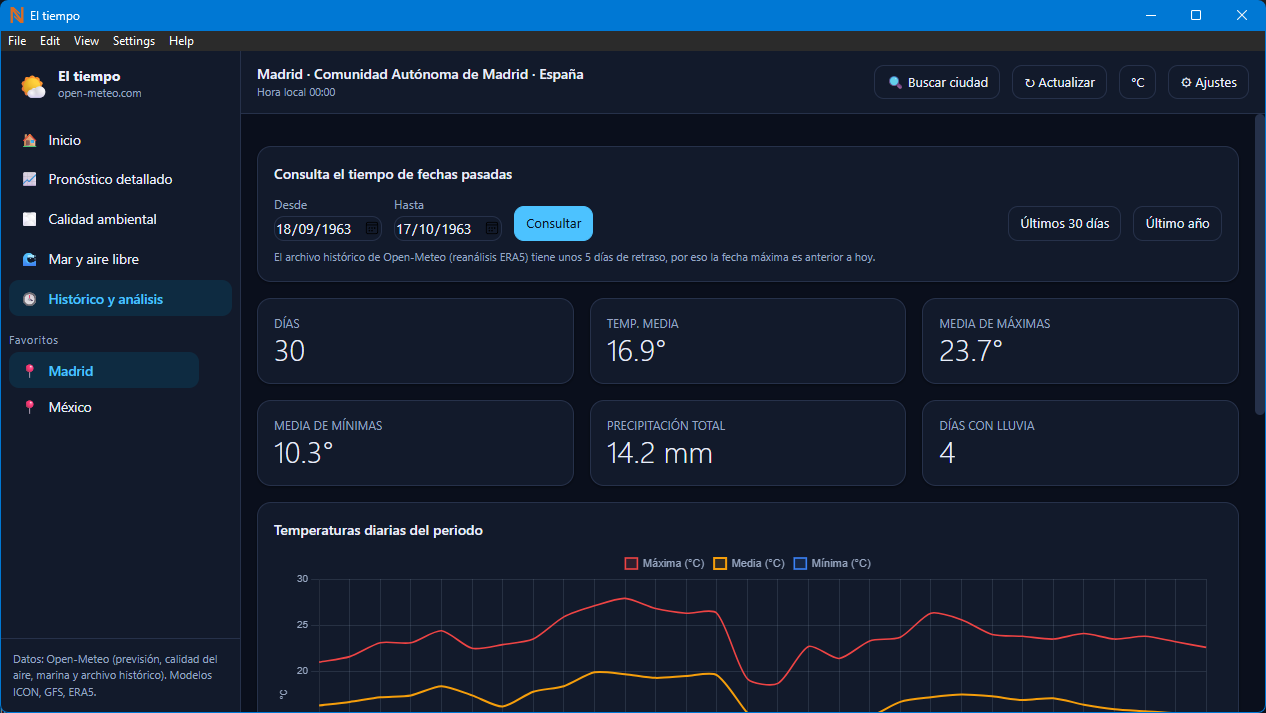Select Histórico y análisis section
Viewport: 1266px width, 713px height.
120,299
